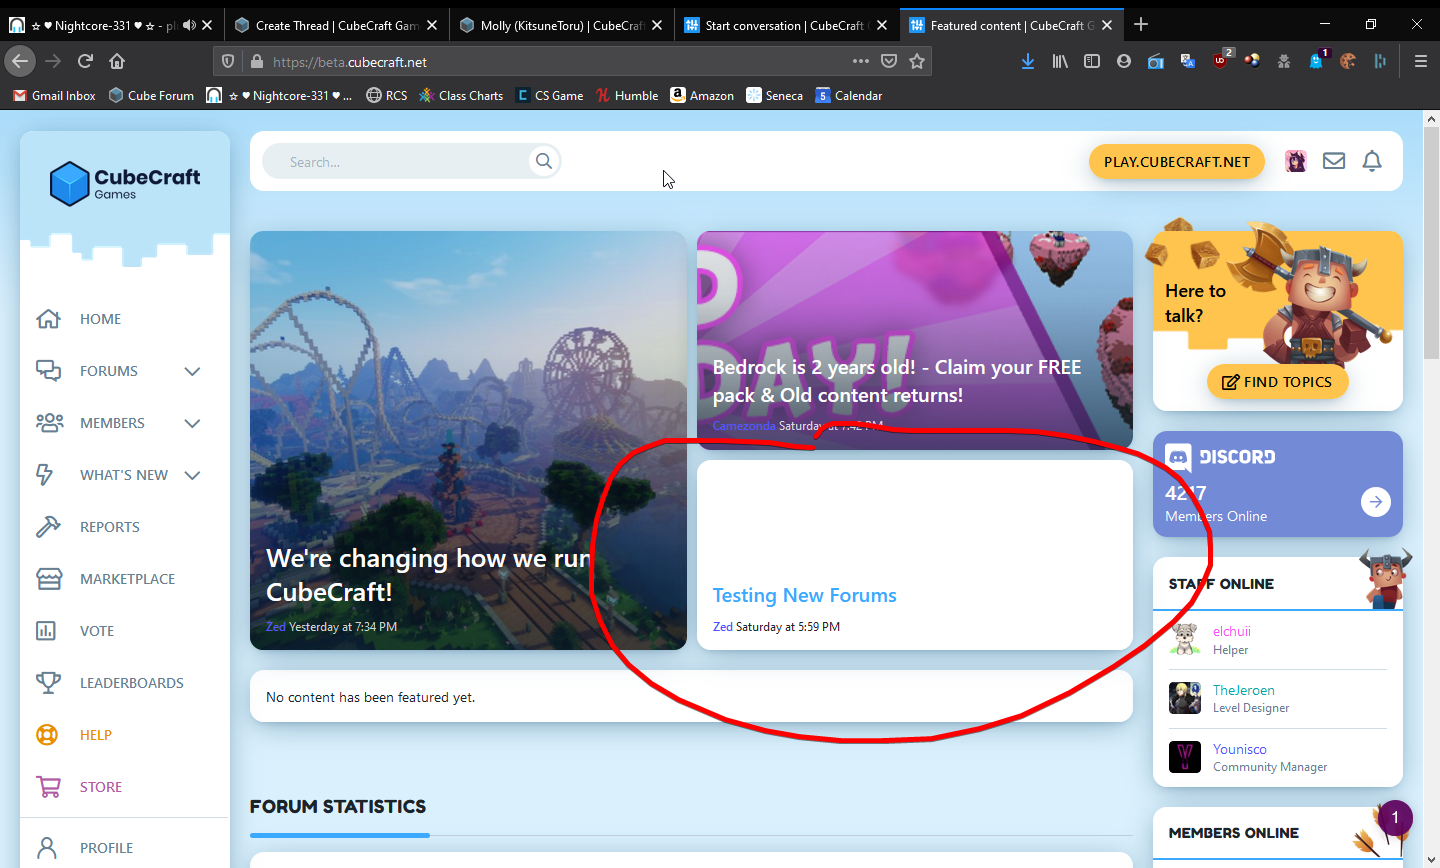Open the Leaderboards trophy icon
Viewport: 1440px width, 868px height.
[48, 683]
